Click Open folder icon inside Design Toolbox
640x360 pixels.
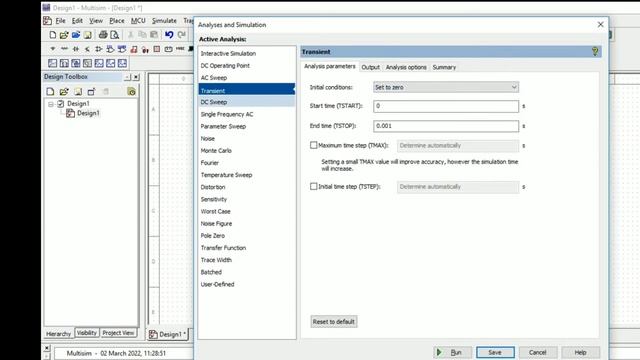(x=64, y=91)
